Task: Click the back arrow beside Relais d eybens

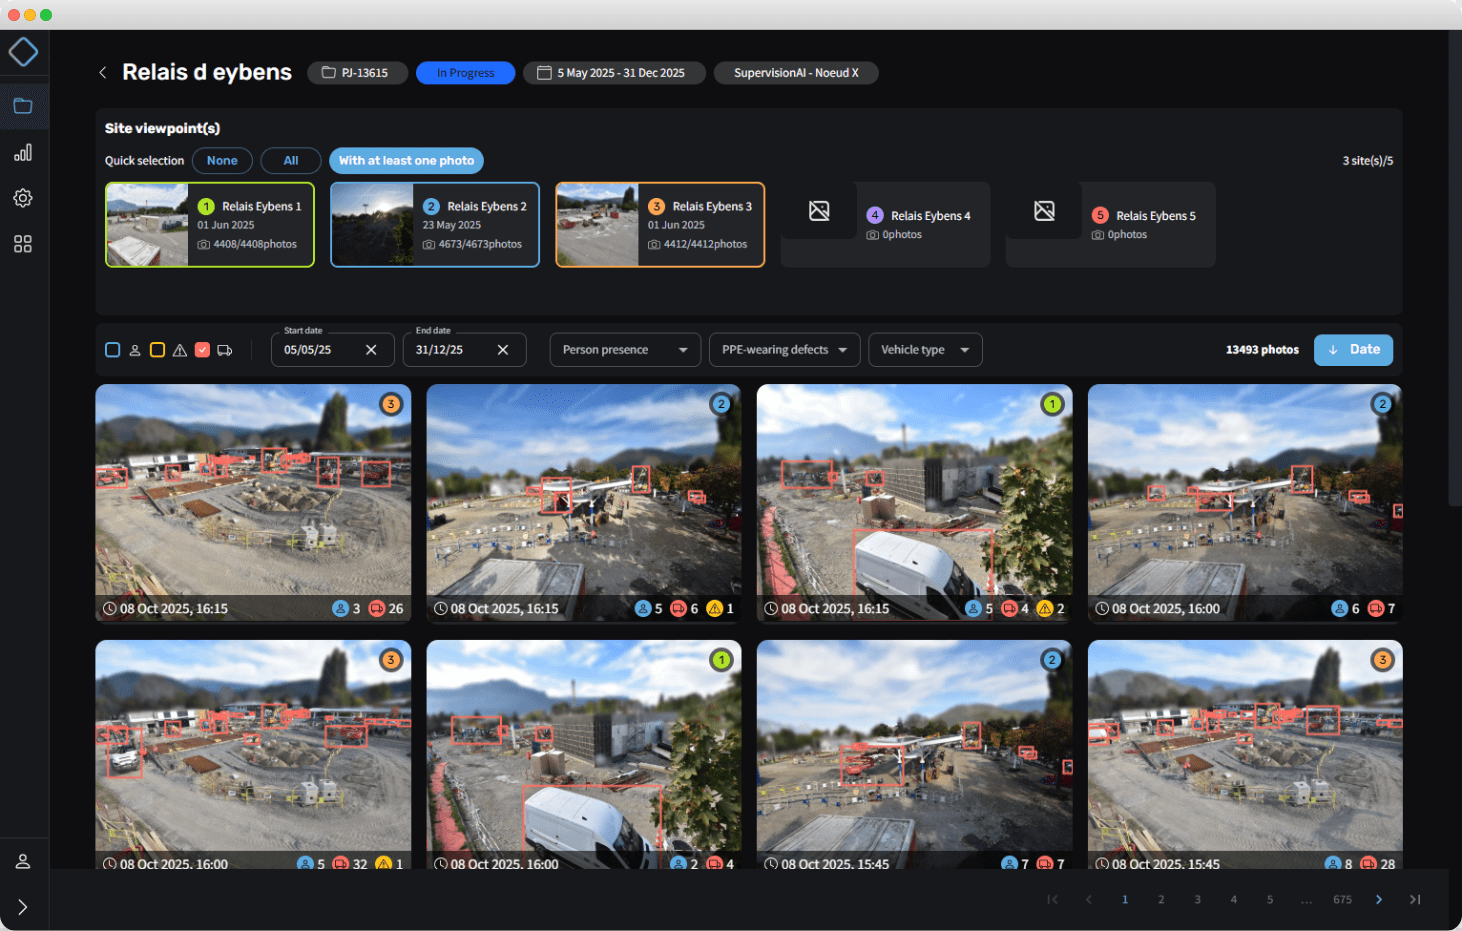Action: point(102,72)
